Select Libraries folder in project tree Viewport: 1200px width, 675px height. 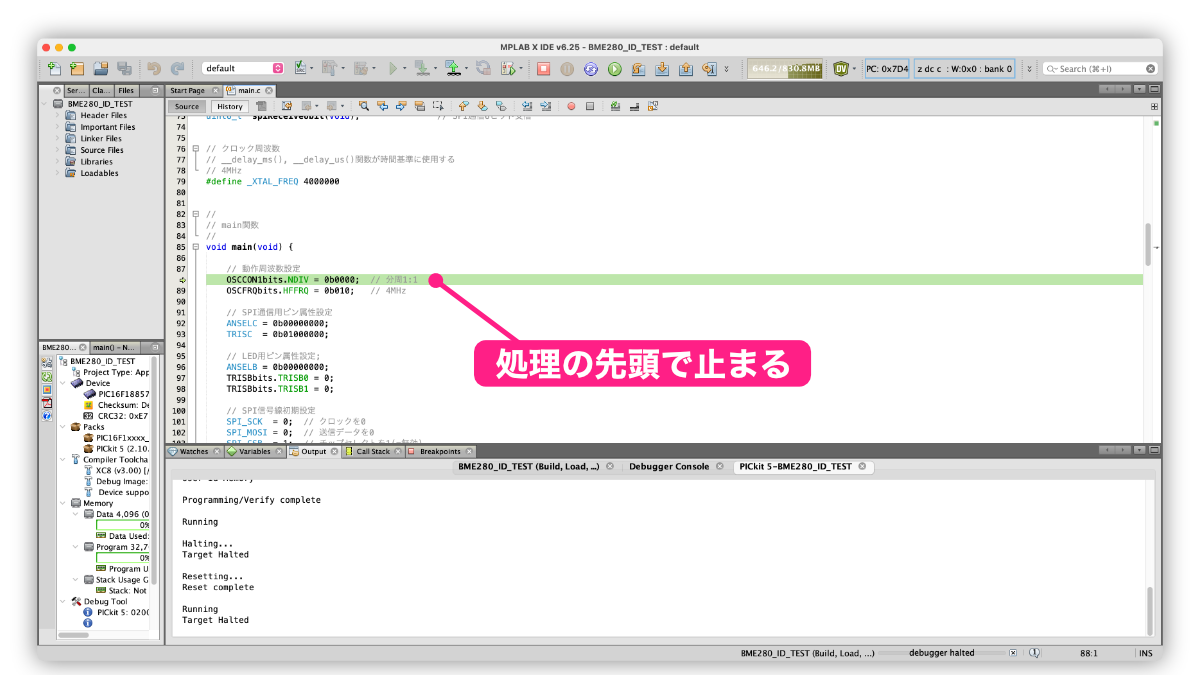96,161
